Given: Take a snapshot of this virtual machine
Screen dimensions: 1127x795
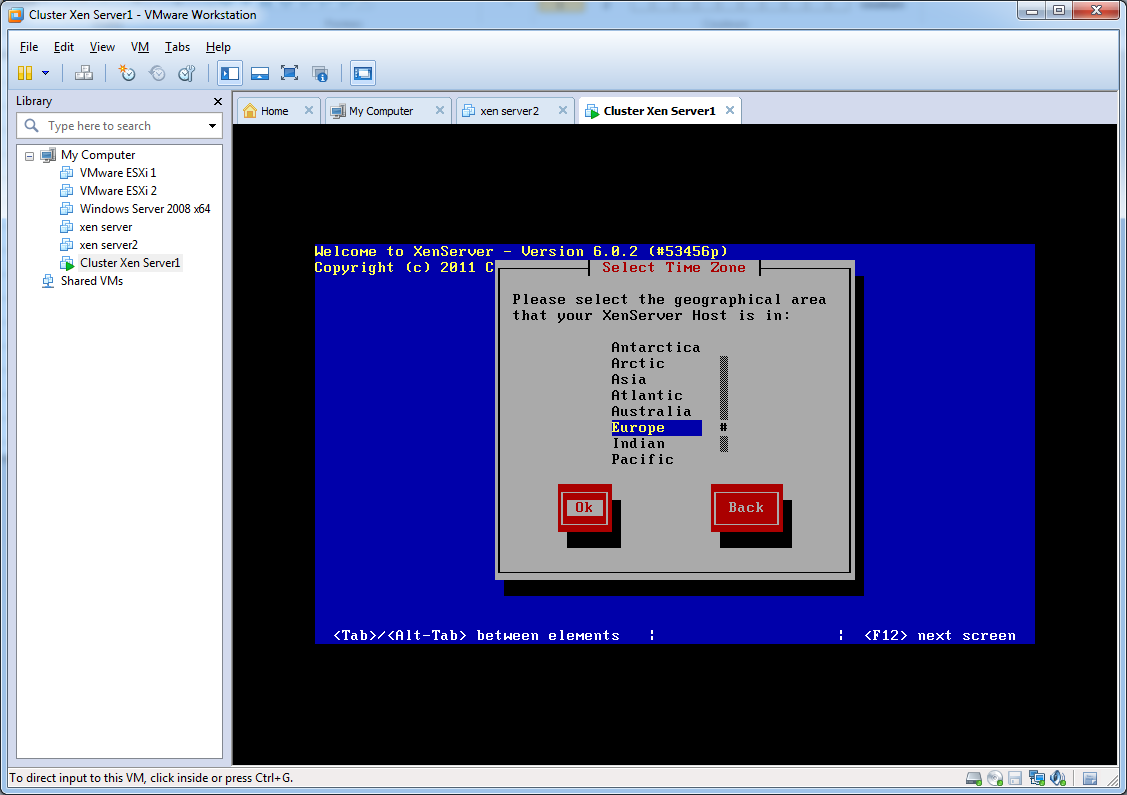Looking at the screenshot, I should point(127,73).
